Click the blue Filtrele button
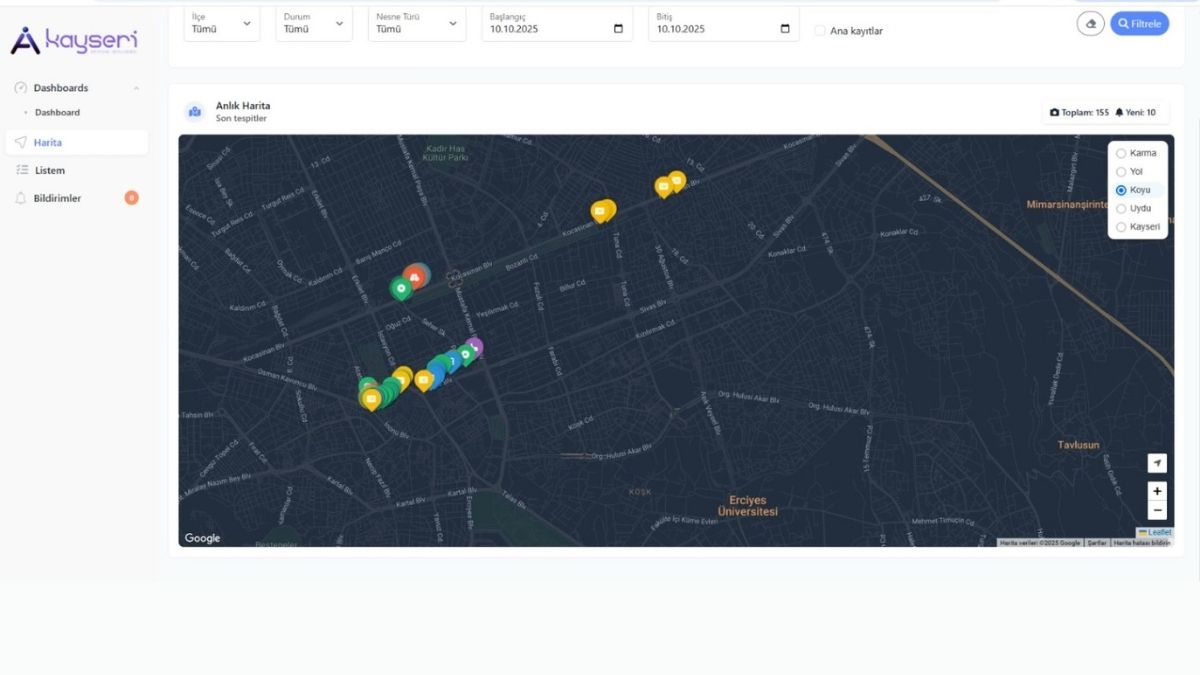 click(1139, 23)
